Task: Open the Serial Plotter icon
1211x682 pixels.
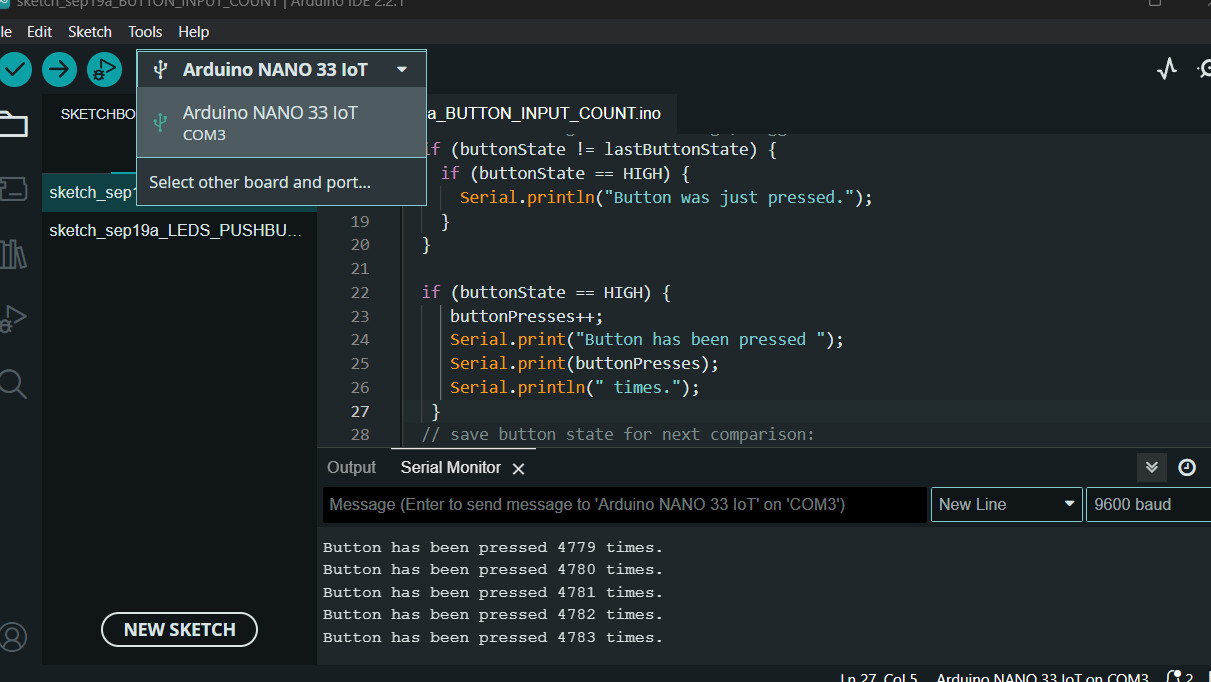Action: (1166, 69)
